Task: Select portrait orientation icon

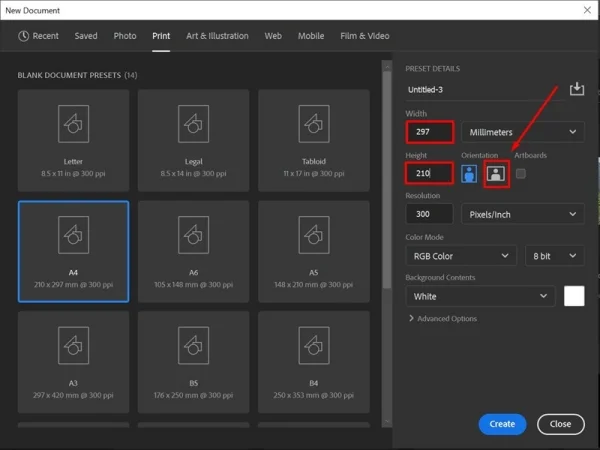Action: 469,174
